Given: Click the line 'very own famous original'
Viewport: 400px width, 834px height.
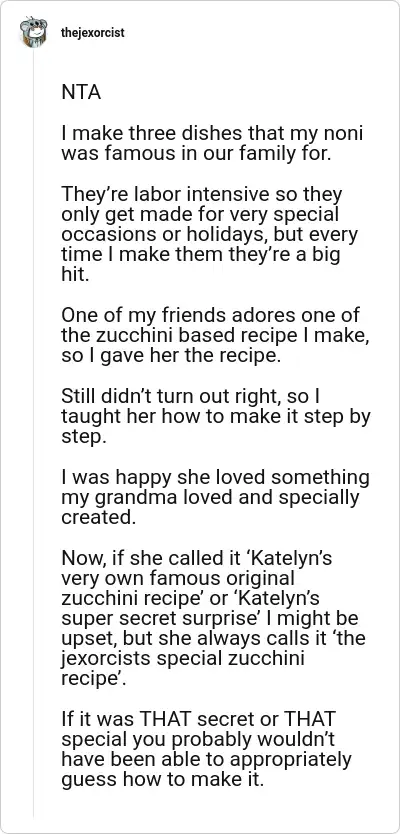Looking at the screenshot, I should tap(178, 578).
